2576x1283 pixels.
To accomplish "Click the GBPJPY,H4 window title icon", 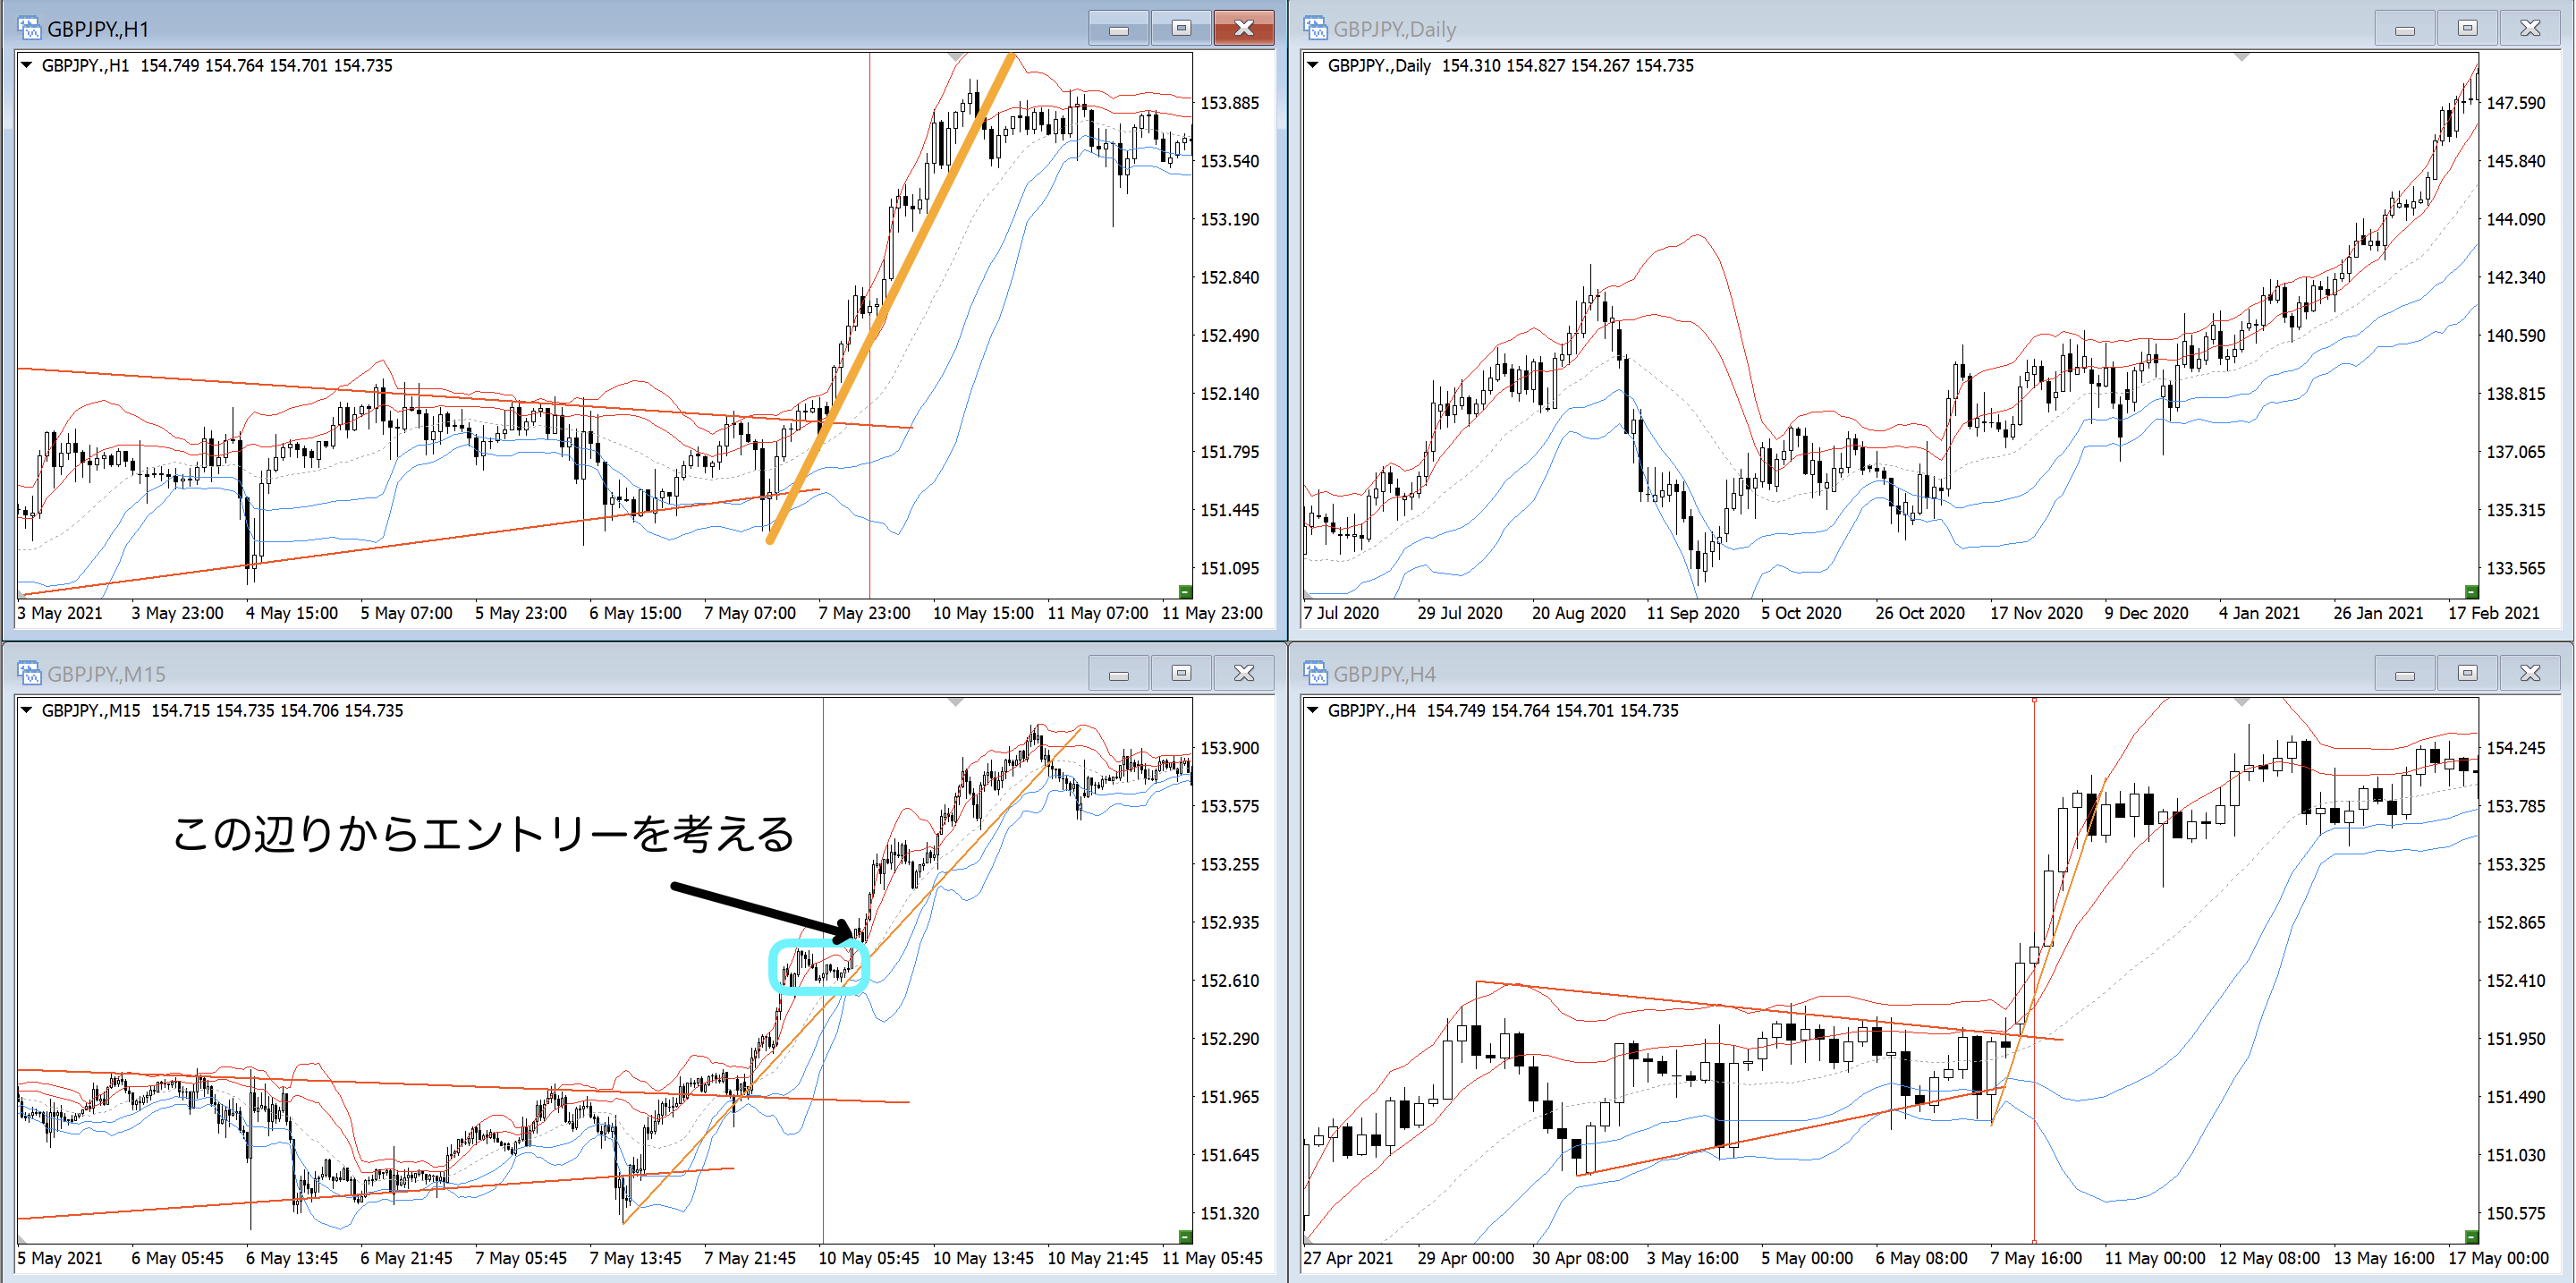I will [x=1315, y=673].
